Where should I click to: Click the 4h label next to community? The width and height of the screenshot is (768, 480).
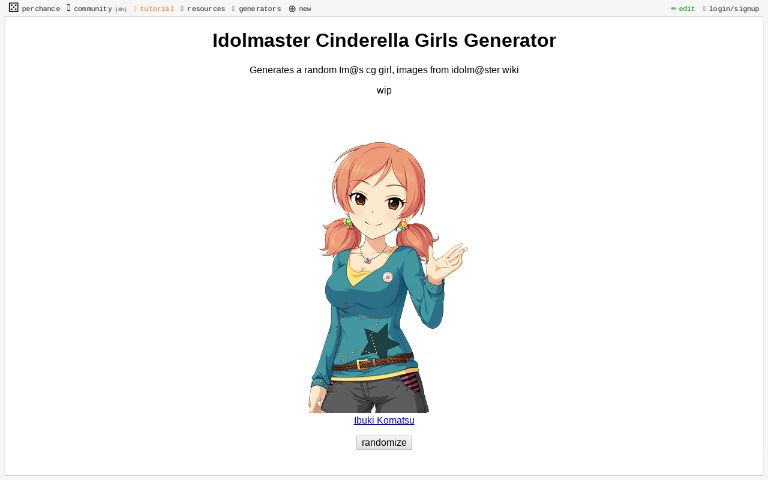tap(121, 9)
